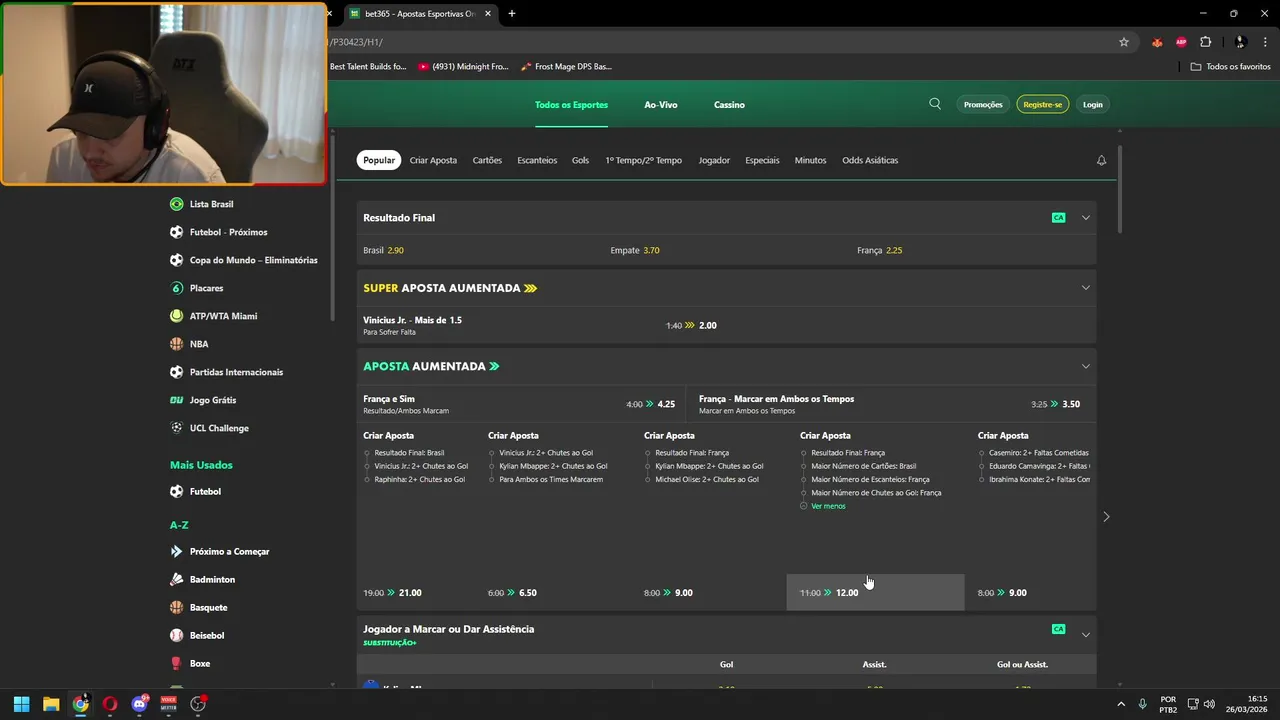Open File Explorer from the taskbar
The image size is (1280, 720).
51,704
